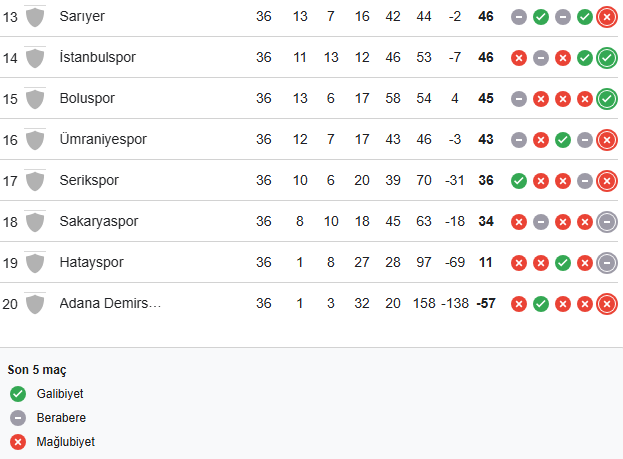Open Boluspor's most recent win icon

[606, 99]
